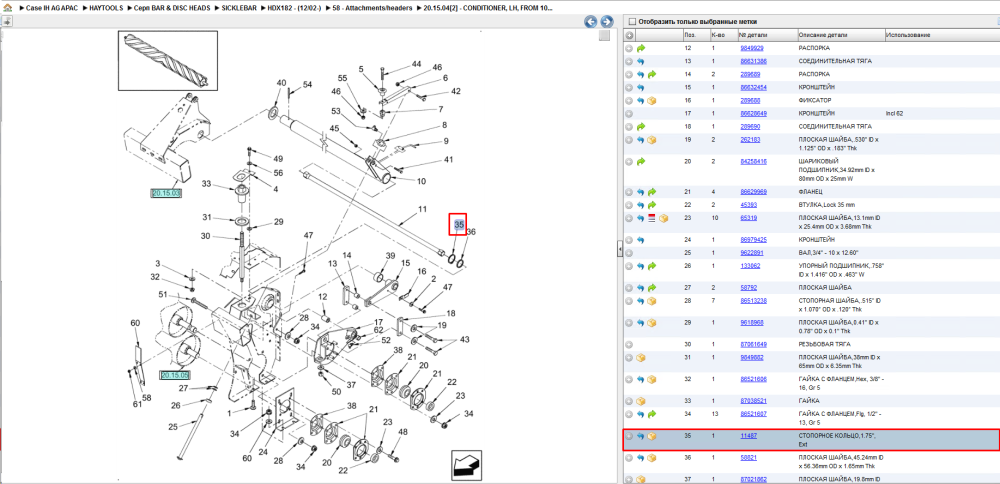Select callout 11 on the long rod

pyautogui.click(x=422, y=209)
